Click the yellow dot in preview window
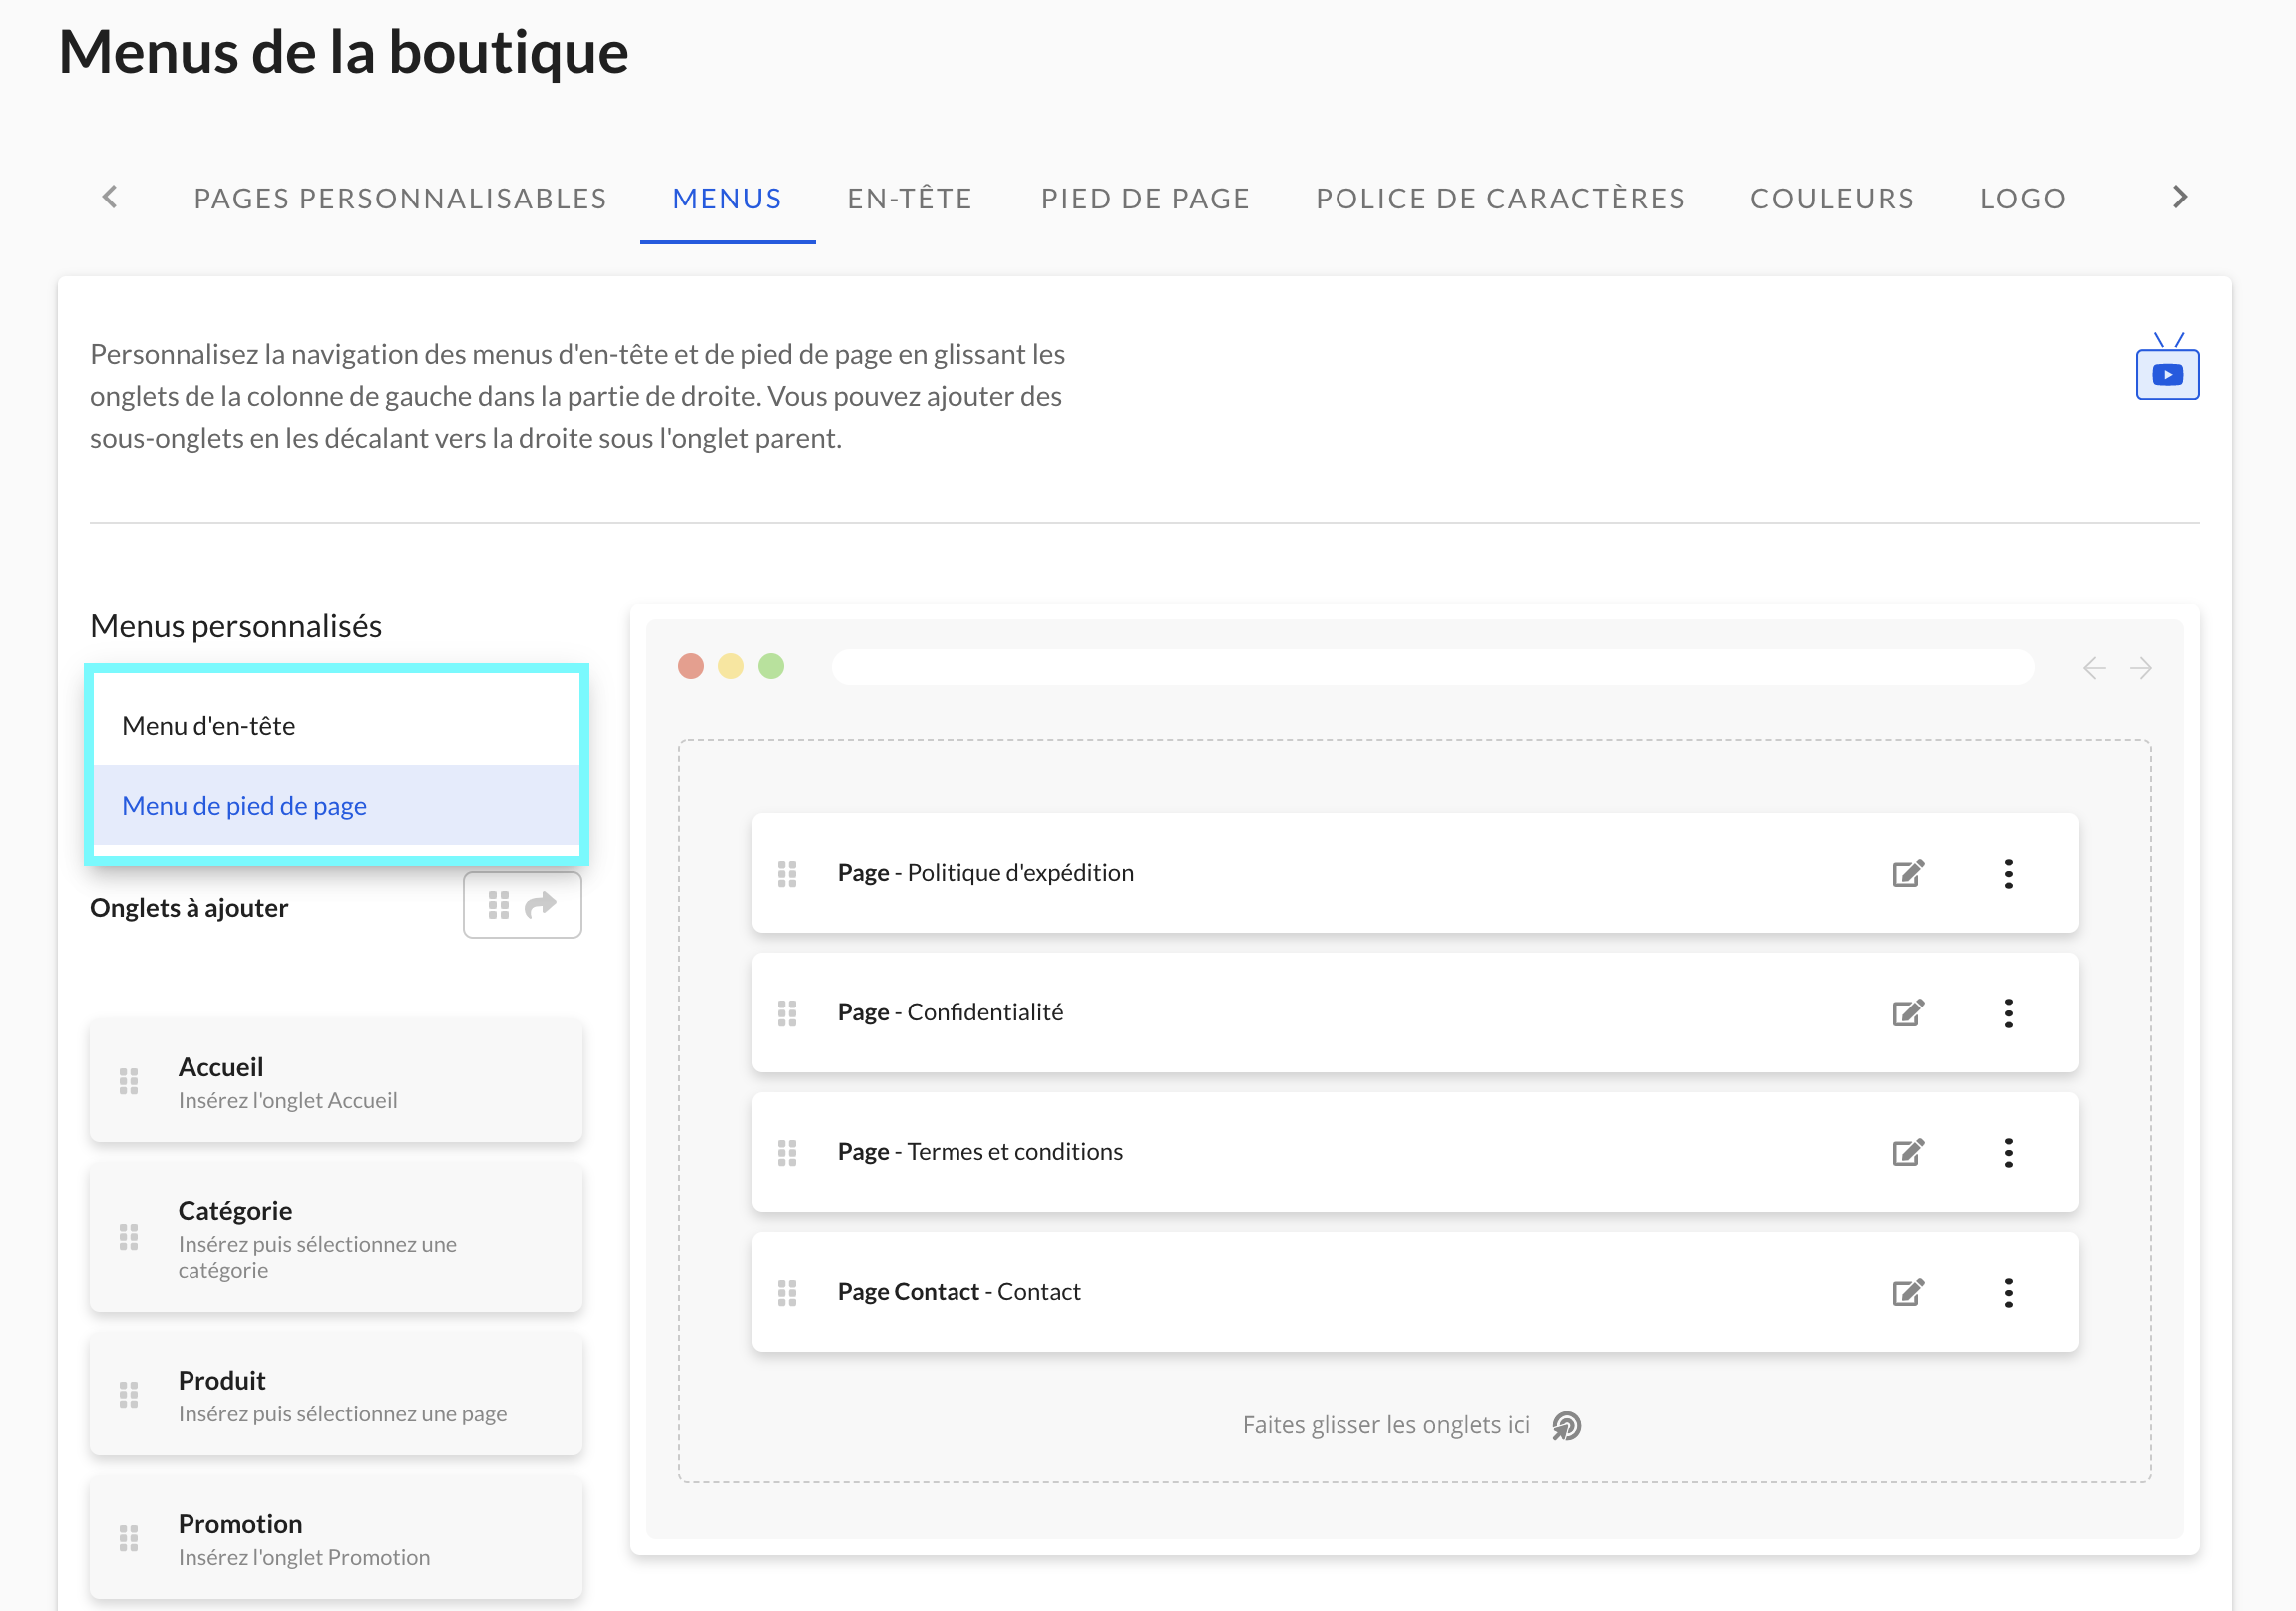2296x1611 pixels. point(731,666)
